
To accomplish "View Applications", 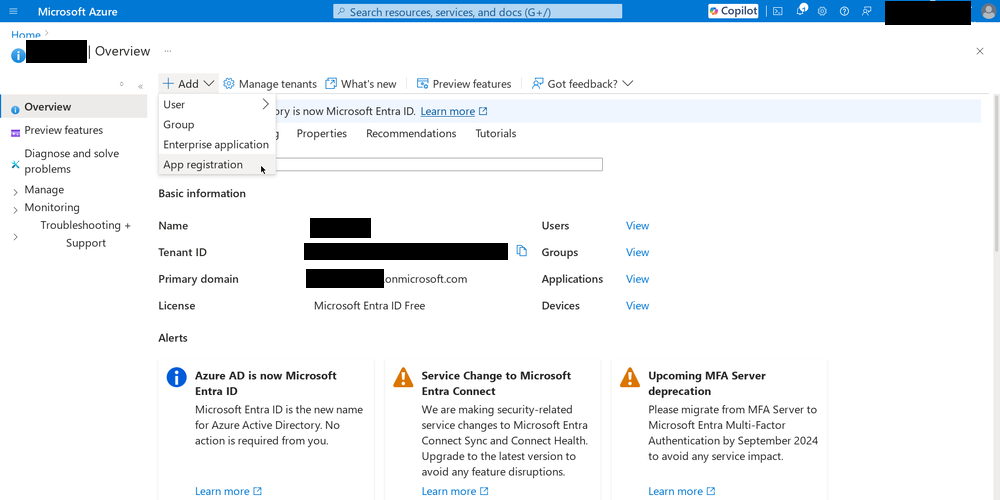I will click(637, 279).
